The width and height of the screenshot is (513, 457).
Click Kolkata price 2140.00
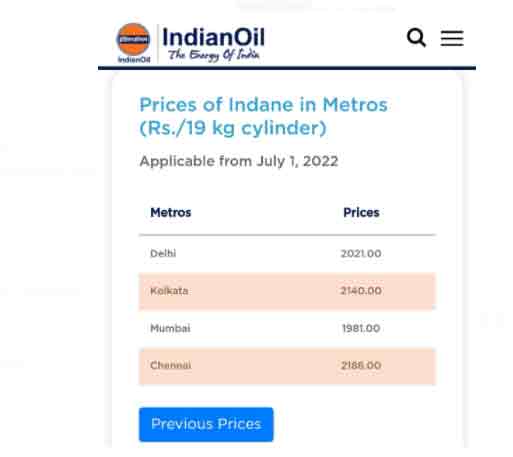[x=361, y=291]
